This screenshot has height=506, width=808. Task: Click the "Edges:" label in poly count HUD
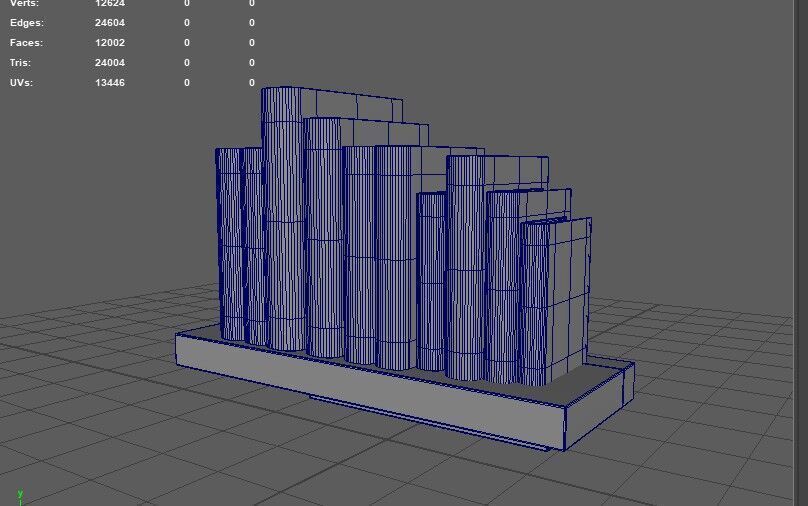pos(27,23)
